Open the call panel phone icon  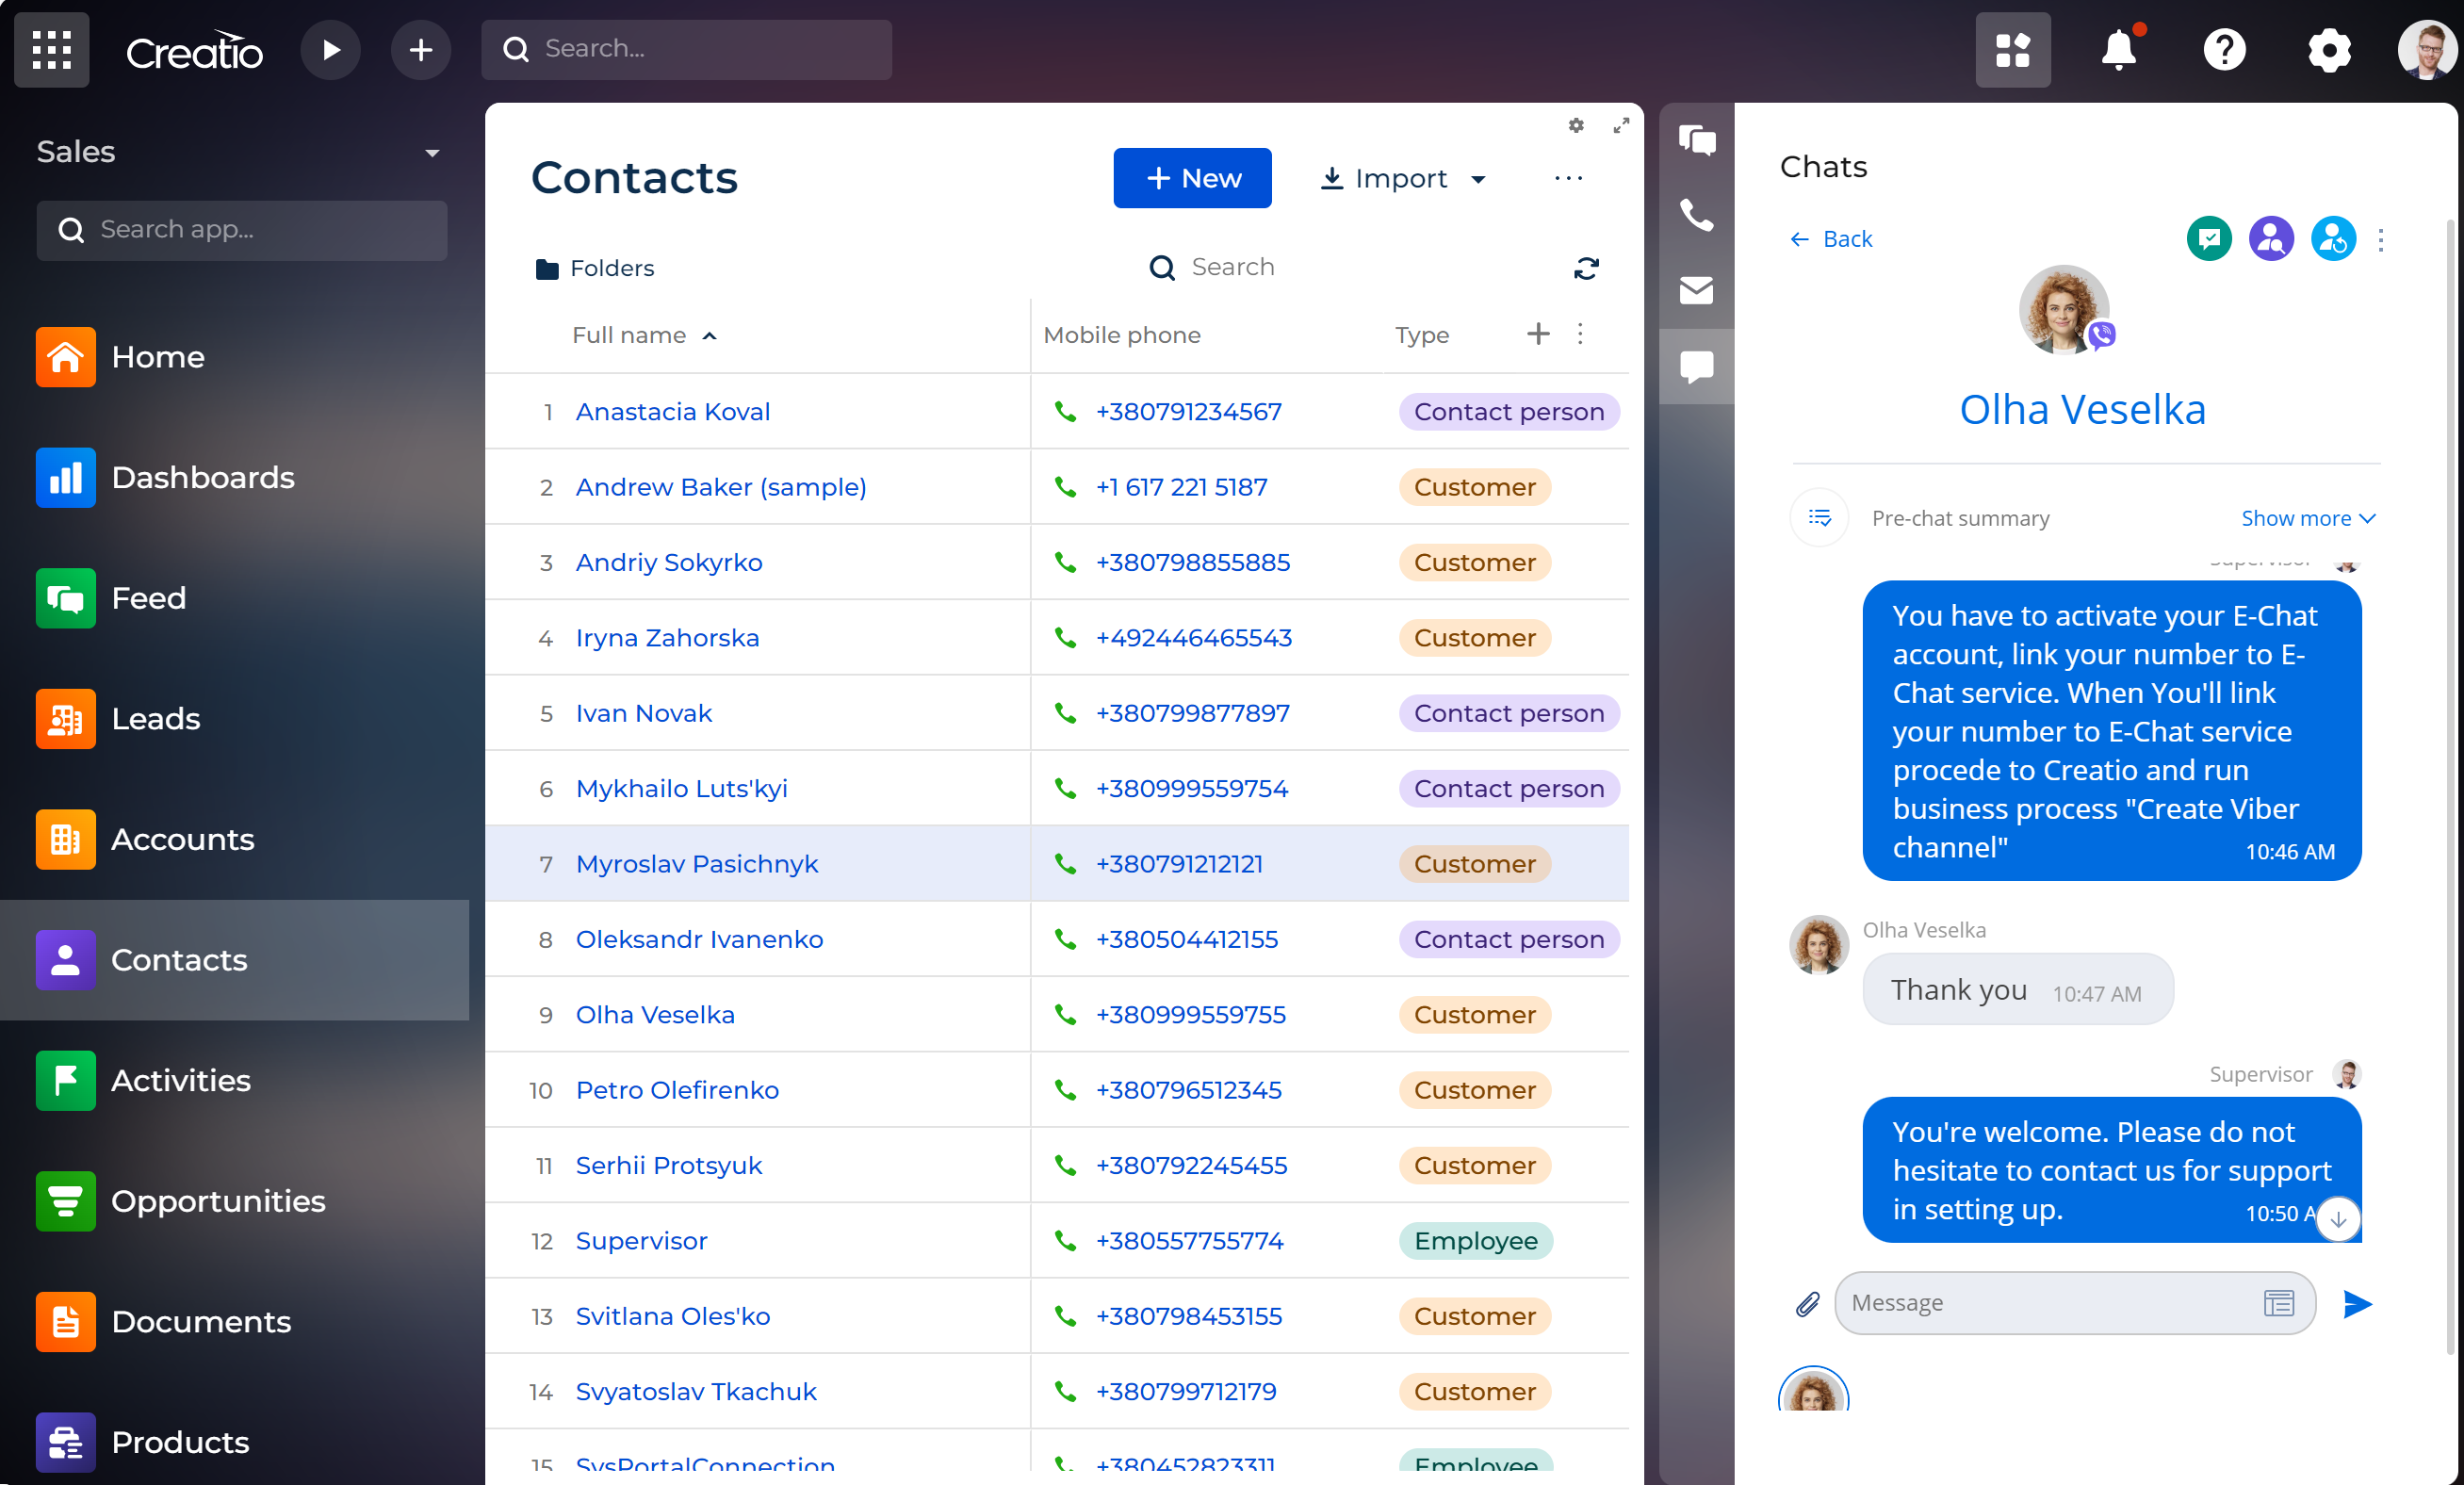coord(1696,215)
